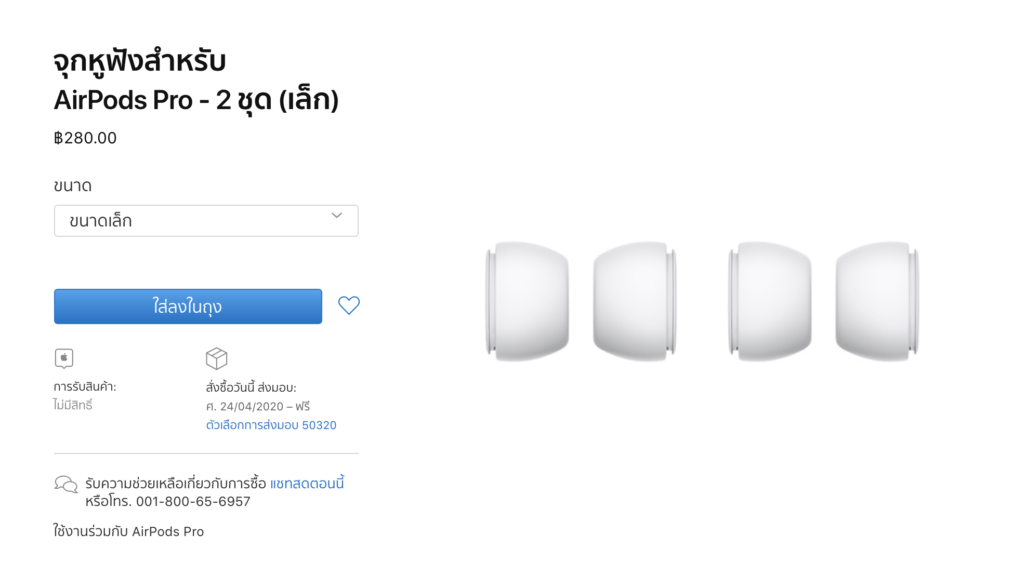Viewport: 1024px width, 561px height.
Task: Click the phone number 001-800-65-6957
Action: point(193,502)
